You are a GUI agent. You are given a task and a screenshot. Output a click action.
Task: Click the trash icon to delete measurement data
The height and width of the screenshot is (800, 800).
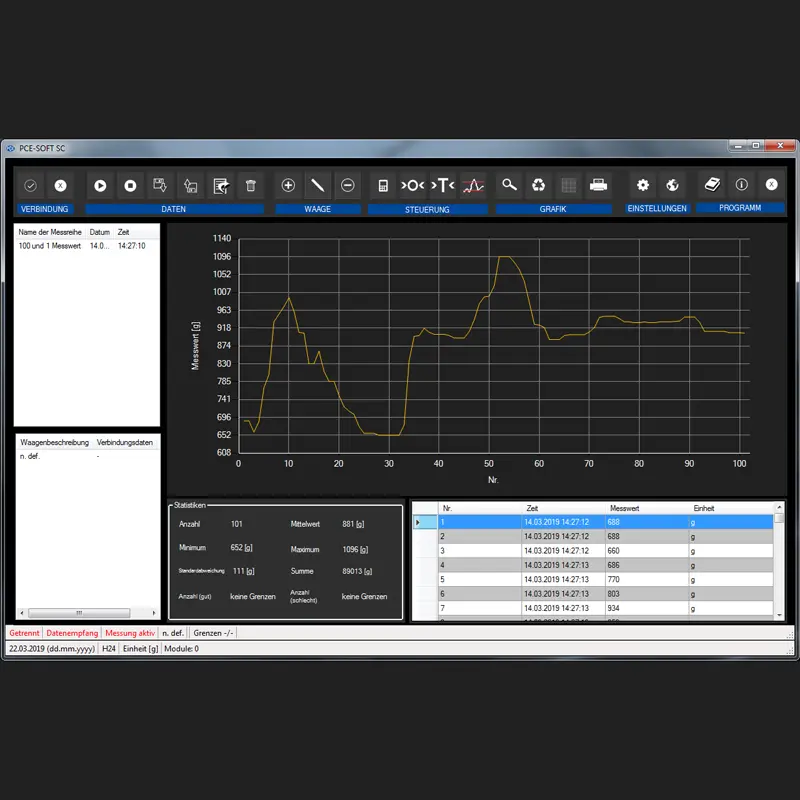click(249, 186)
